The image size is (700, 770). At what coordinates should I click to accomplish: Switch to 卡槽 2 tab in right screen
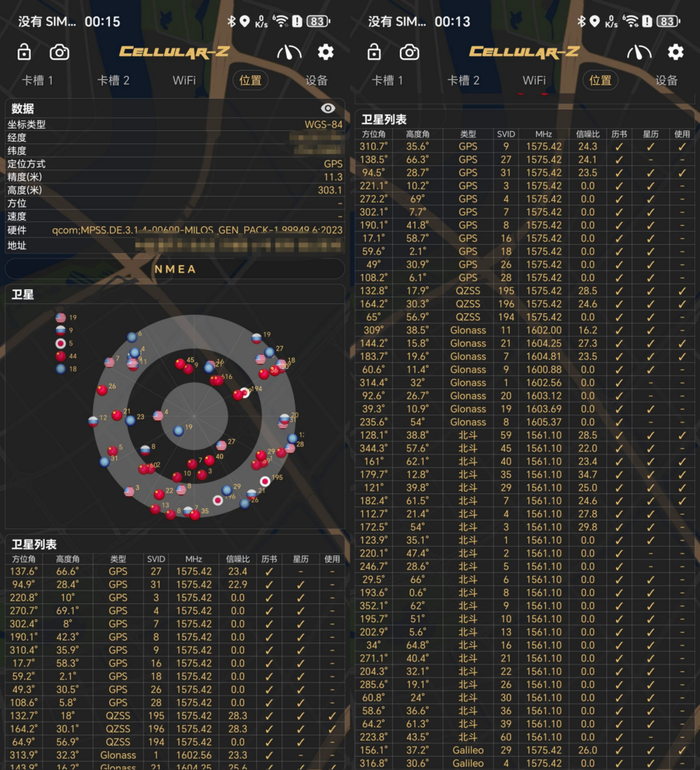click(x=463, y=80)
